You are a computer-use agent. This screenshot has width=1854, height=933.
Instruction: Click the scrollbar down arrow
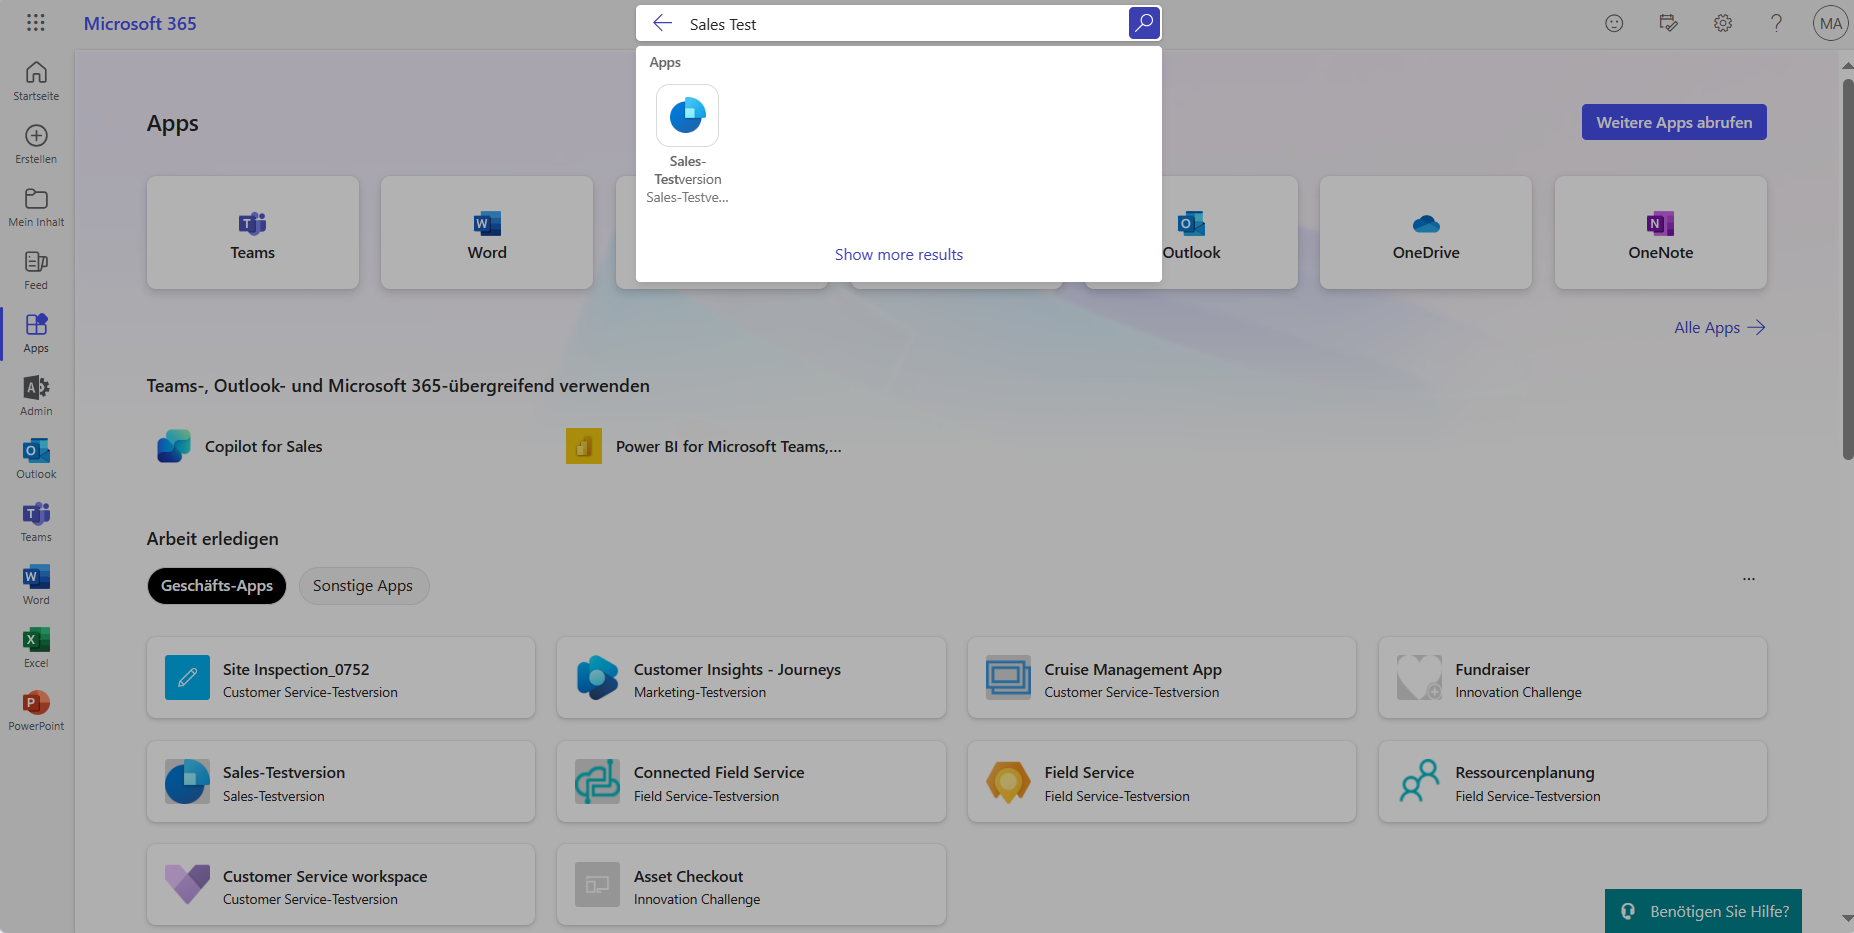pos(1847,918)
